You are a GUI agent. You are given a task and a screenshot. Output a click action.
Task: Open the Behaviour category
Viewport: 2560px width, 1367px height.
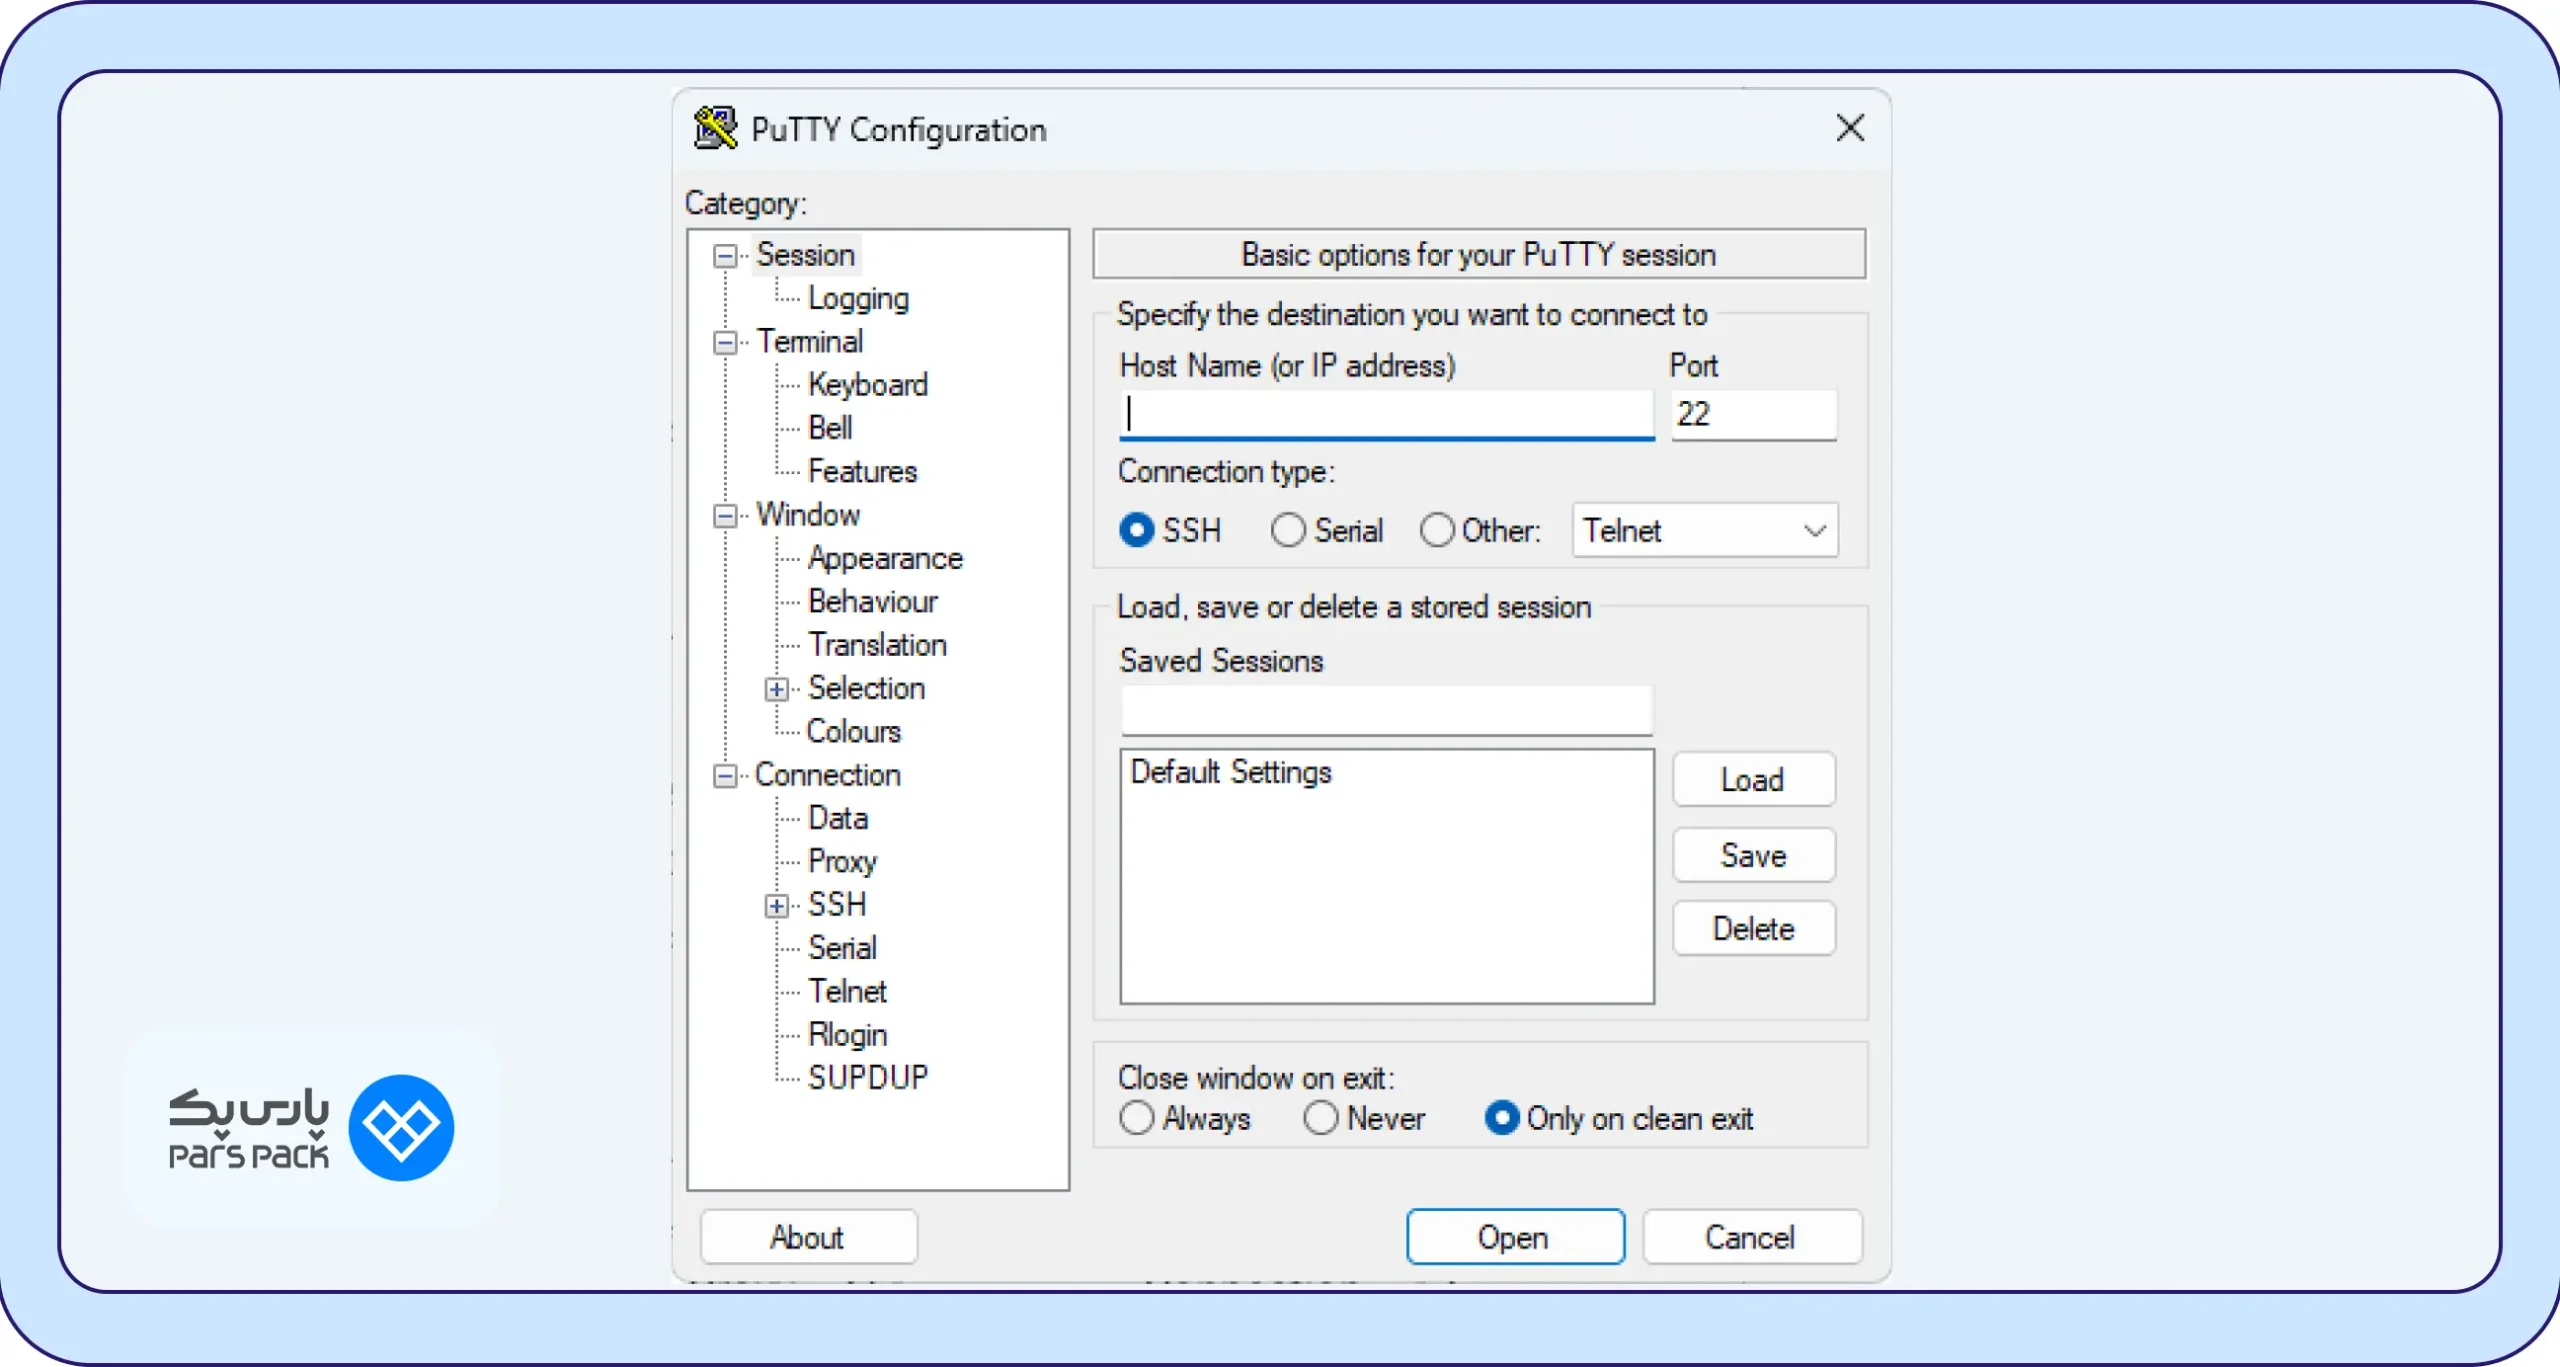[873, 601]
